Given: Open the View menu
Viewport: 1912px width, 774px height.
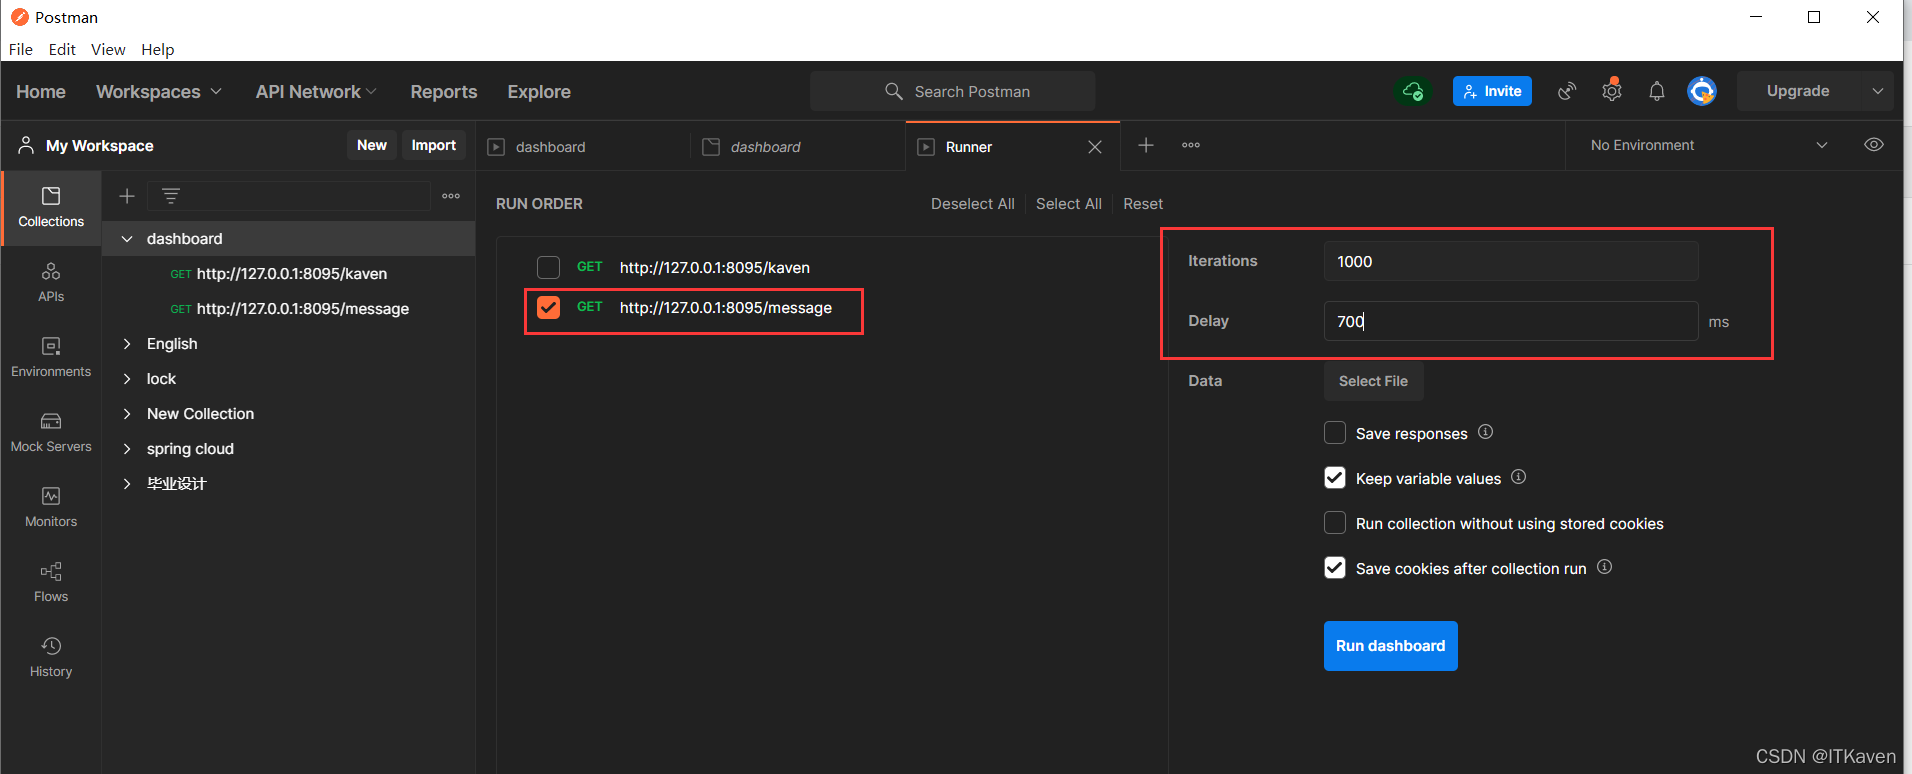Looking at the screenshot, I should [x=108, y=49].
